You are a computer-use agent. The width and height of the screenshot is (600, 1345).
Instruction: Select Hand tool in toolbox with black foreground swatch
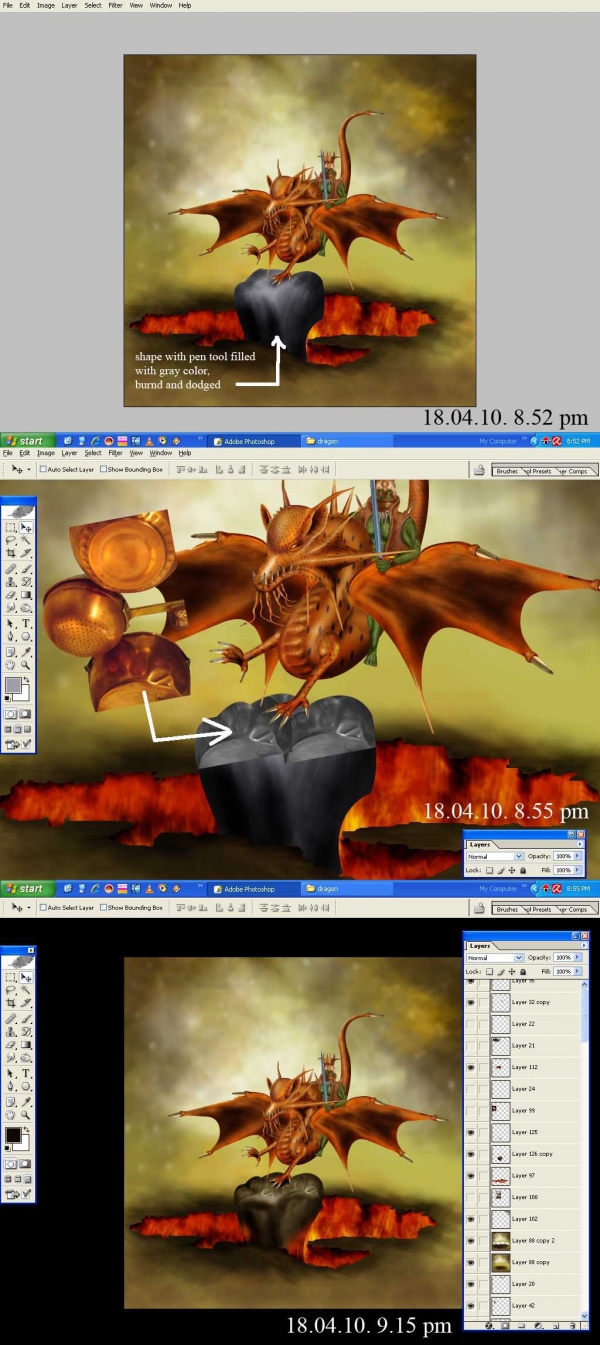[x=10, y=1115]
